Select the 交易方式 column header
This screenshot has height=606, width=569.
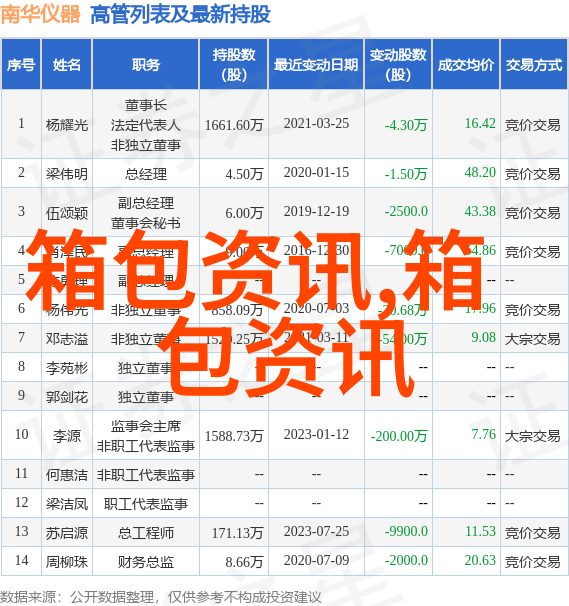click(x=534, y=65)
